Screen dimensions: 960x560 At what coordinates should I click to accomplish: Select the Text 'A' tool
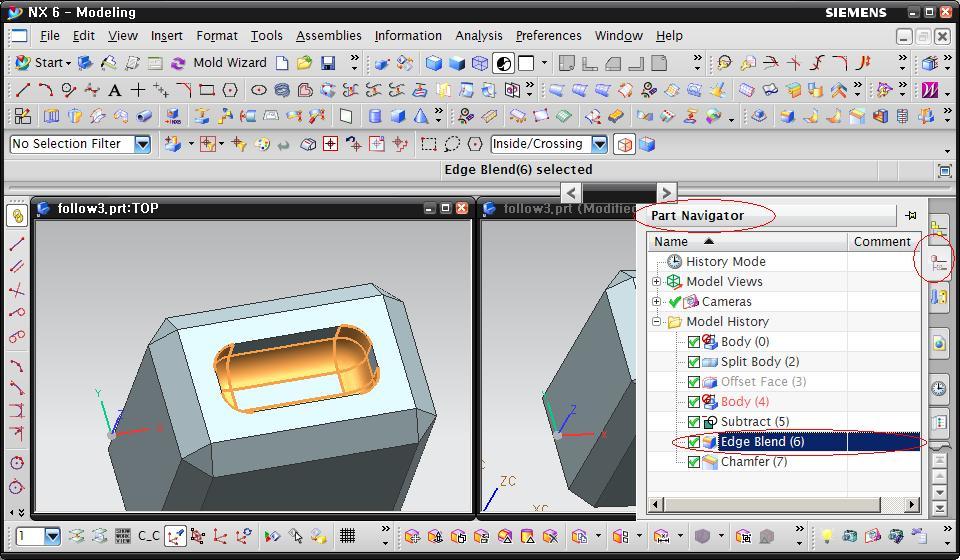tap(115, 90)
